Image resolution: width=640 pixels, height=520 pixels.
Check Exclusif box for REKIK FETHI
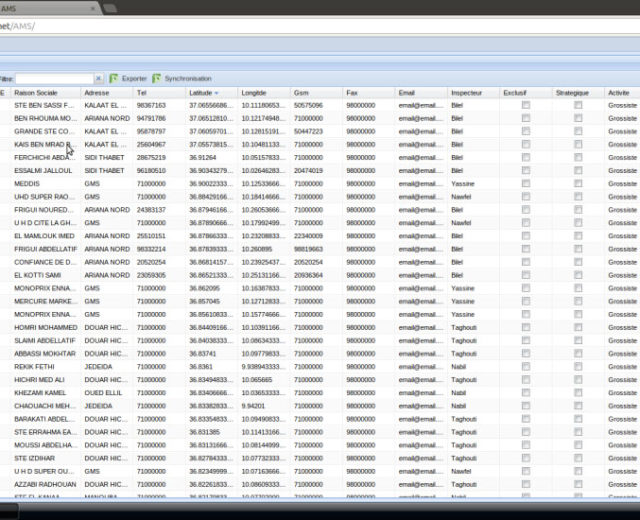click(525, 367)
